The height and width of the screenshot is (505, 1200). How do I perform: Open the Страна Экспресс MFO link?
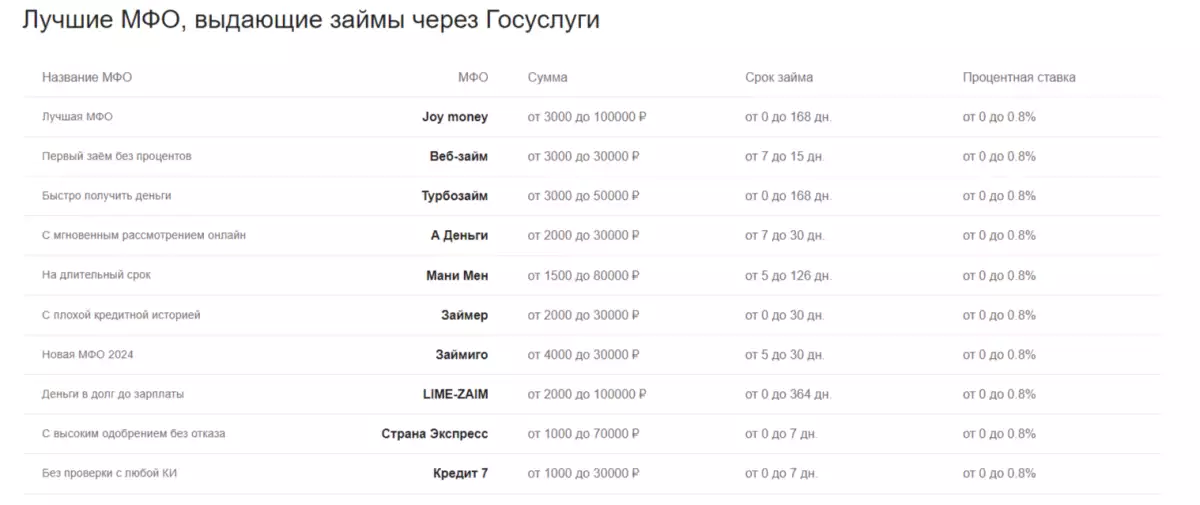tap(435, 434)
